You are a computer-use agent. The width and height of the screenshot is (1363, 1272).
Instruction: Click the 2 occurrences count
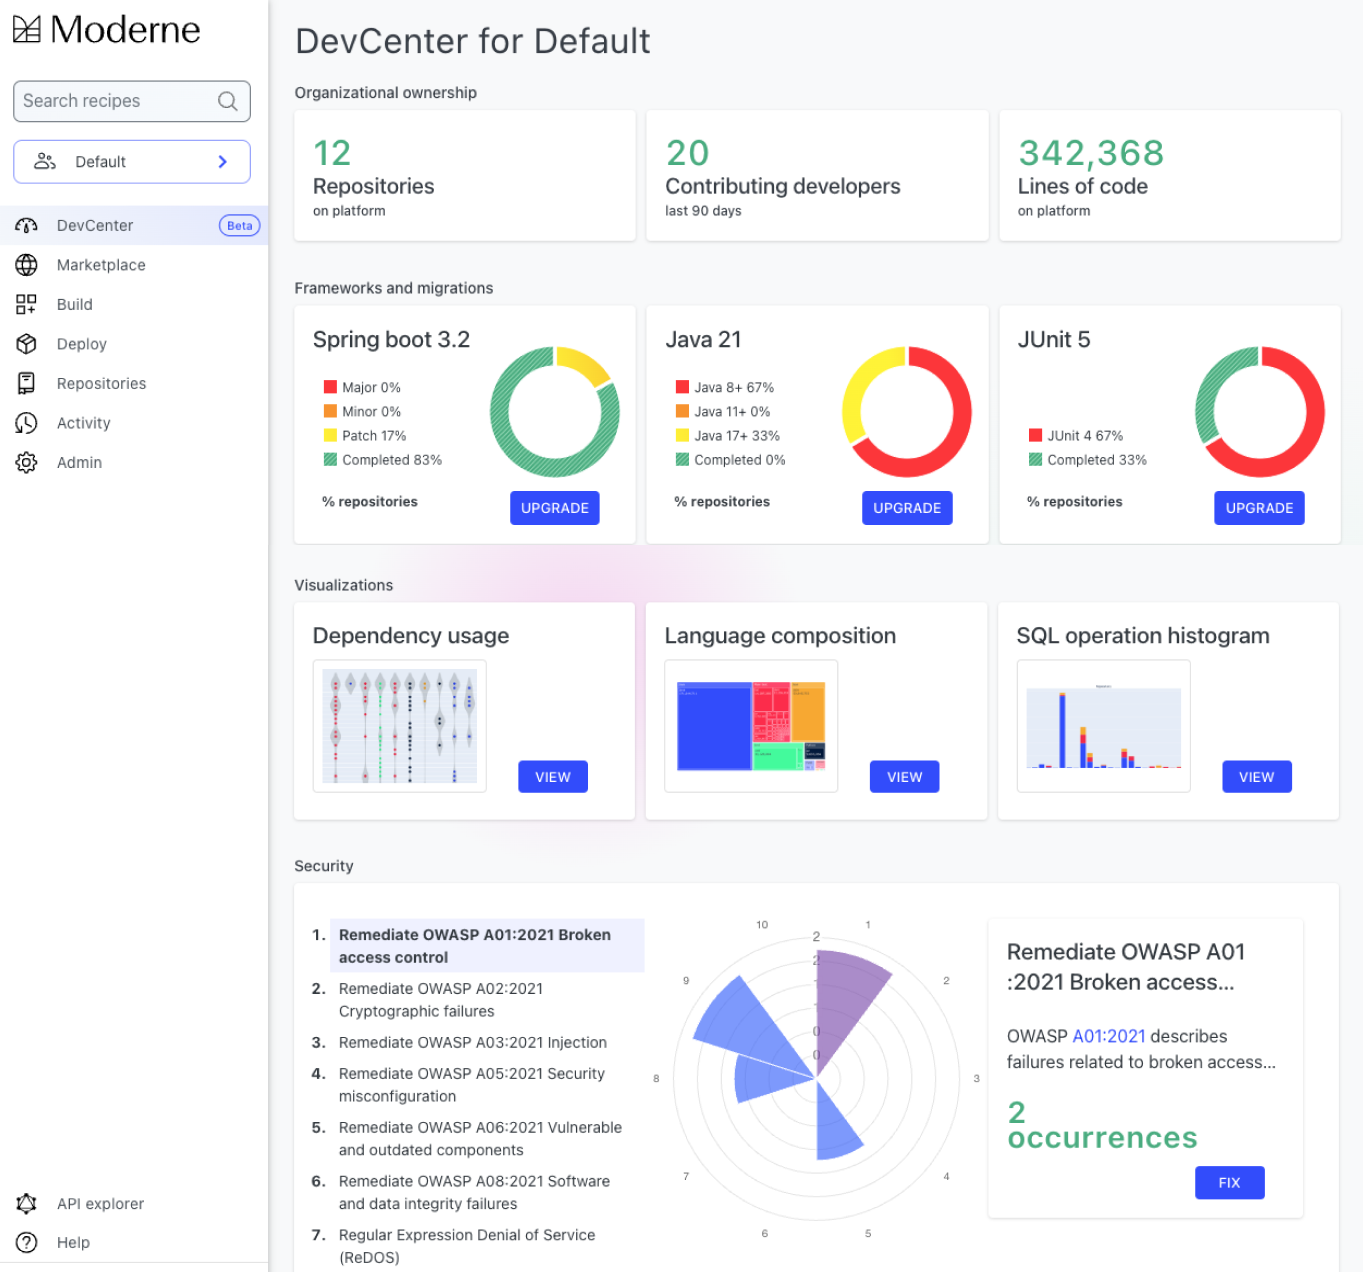pyautogui.click(x=1102, y=1125)
